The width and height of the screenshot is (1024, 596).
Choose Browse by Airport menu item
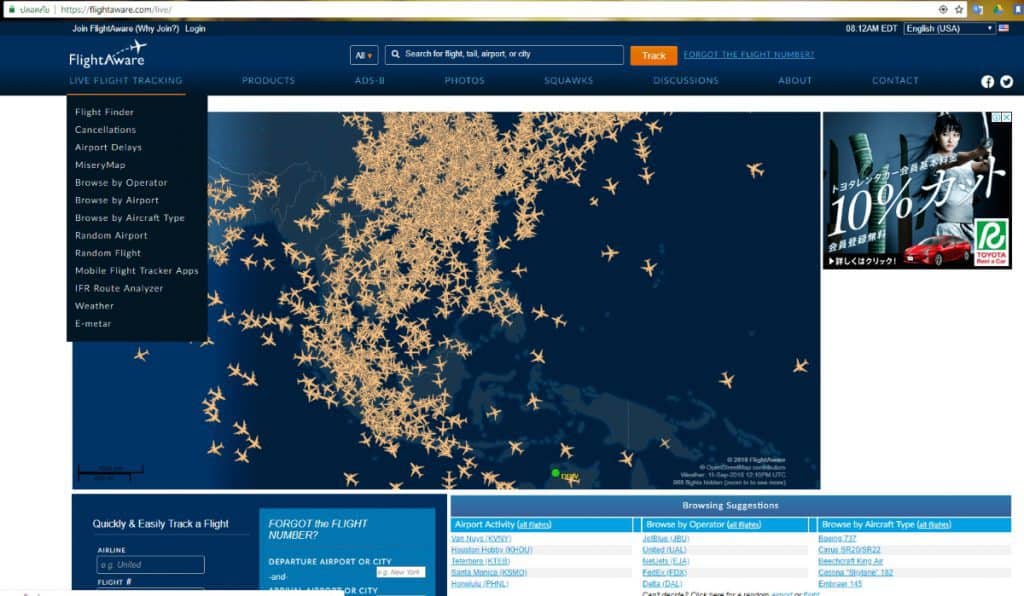117,200
